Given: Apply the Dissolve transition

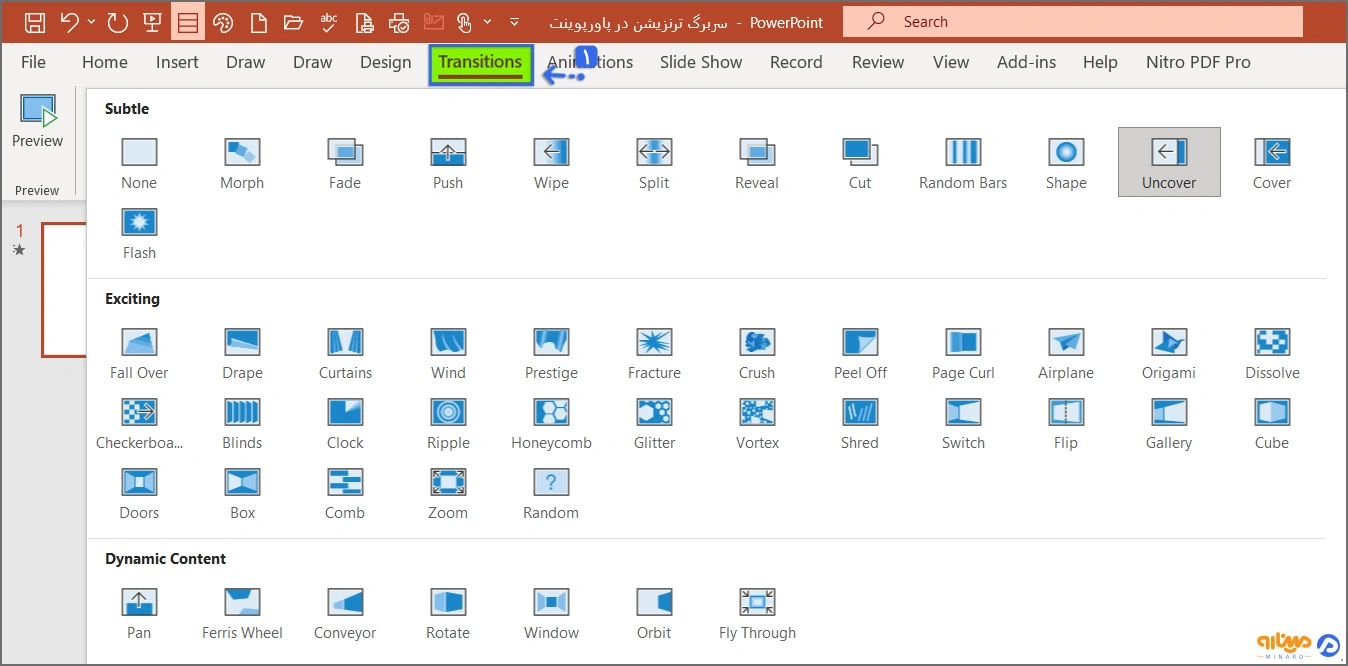Looking at the screenshot, I should 1272,353.
